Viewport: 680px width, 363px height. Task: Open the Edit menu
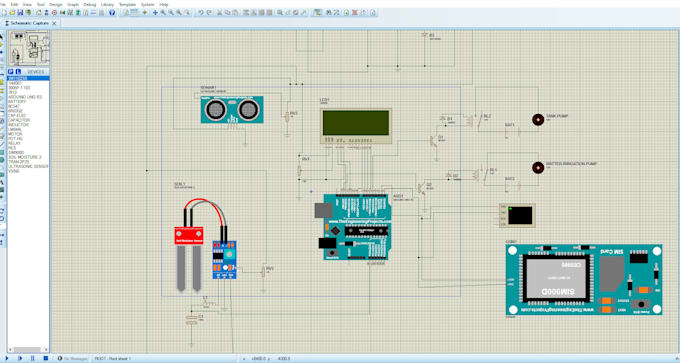(14, 4)
